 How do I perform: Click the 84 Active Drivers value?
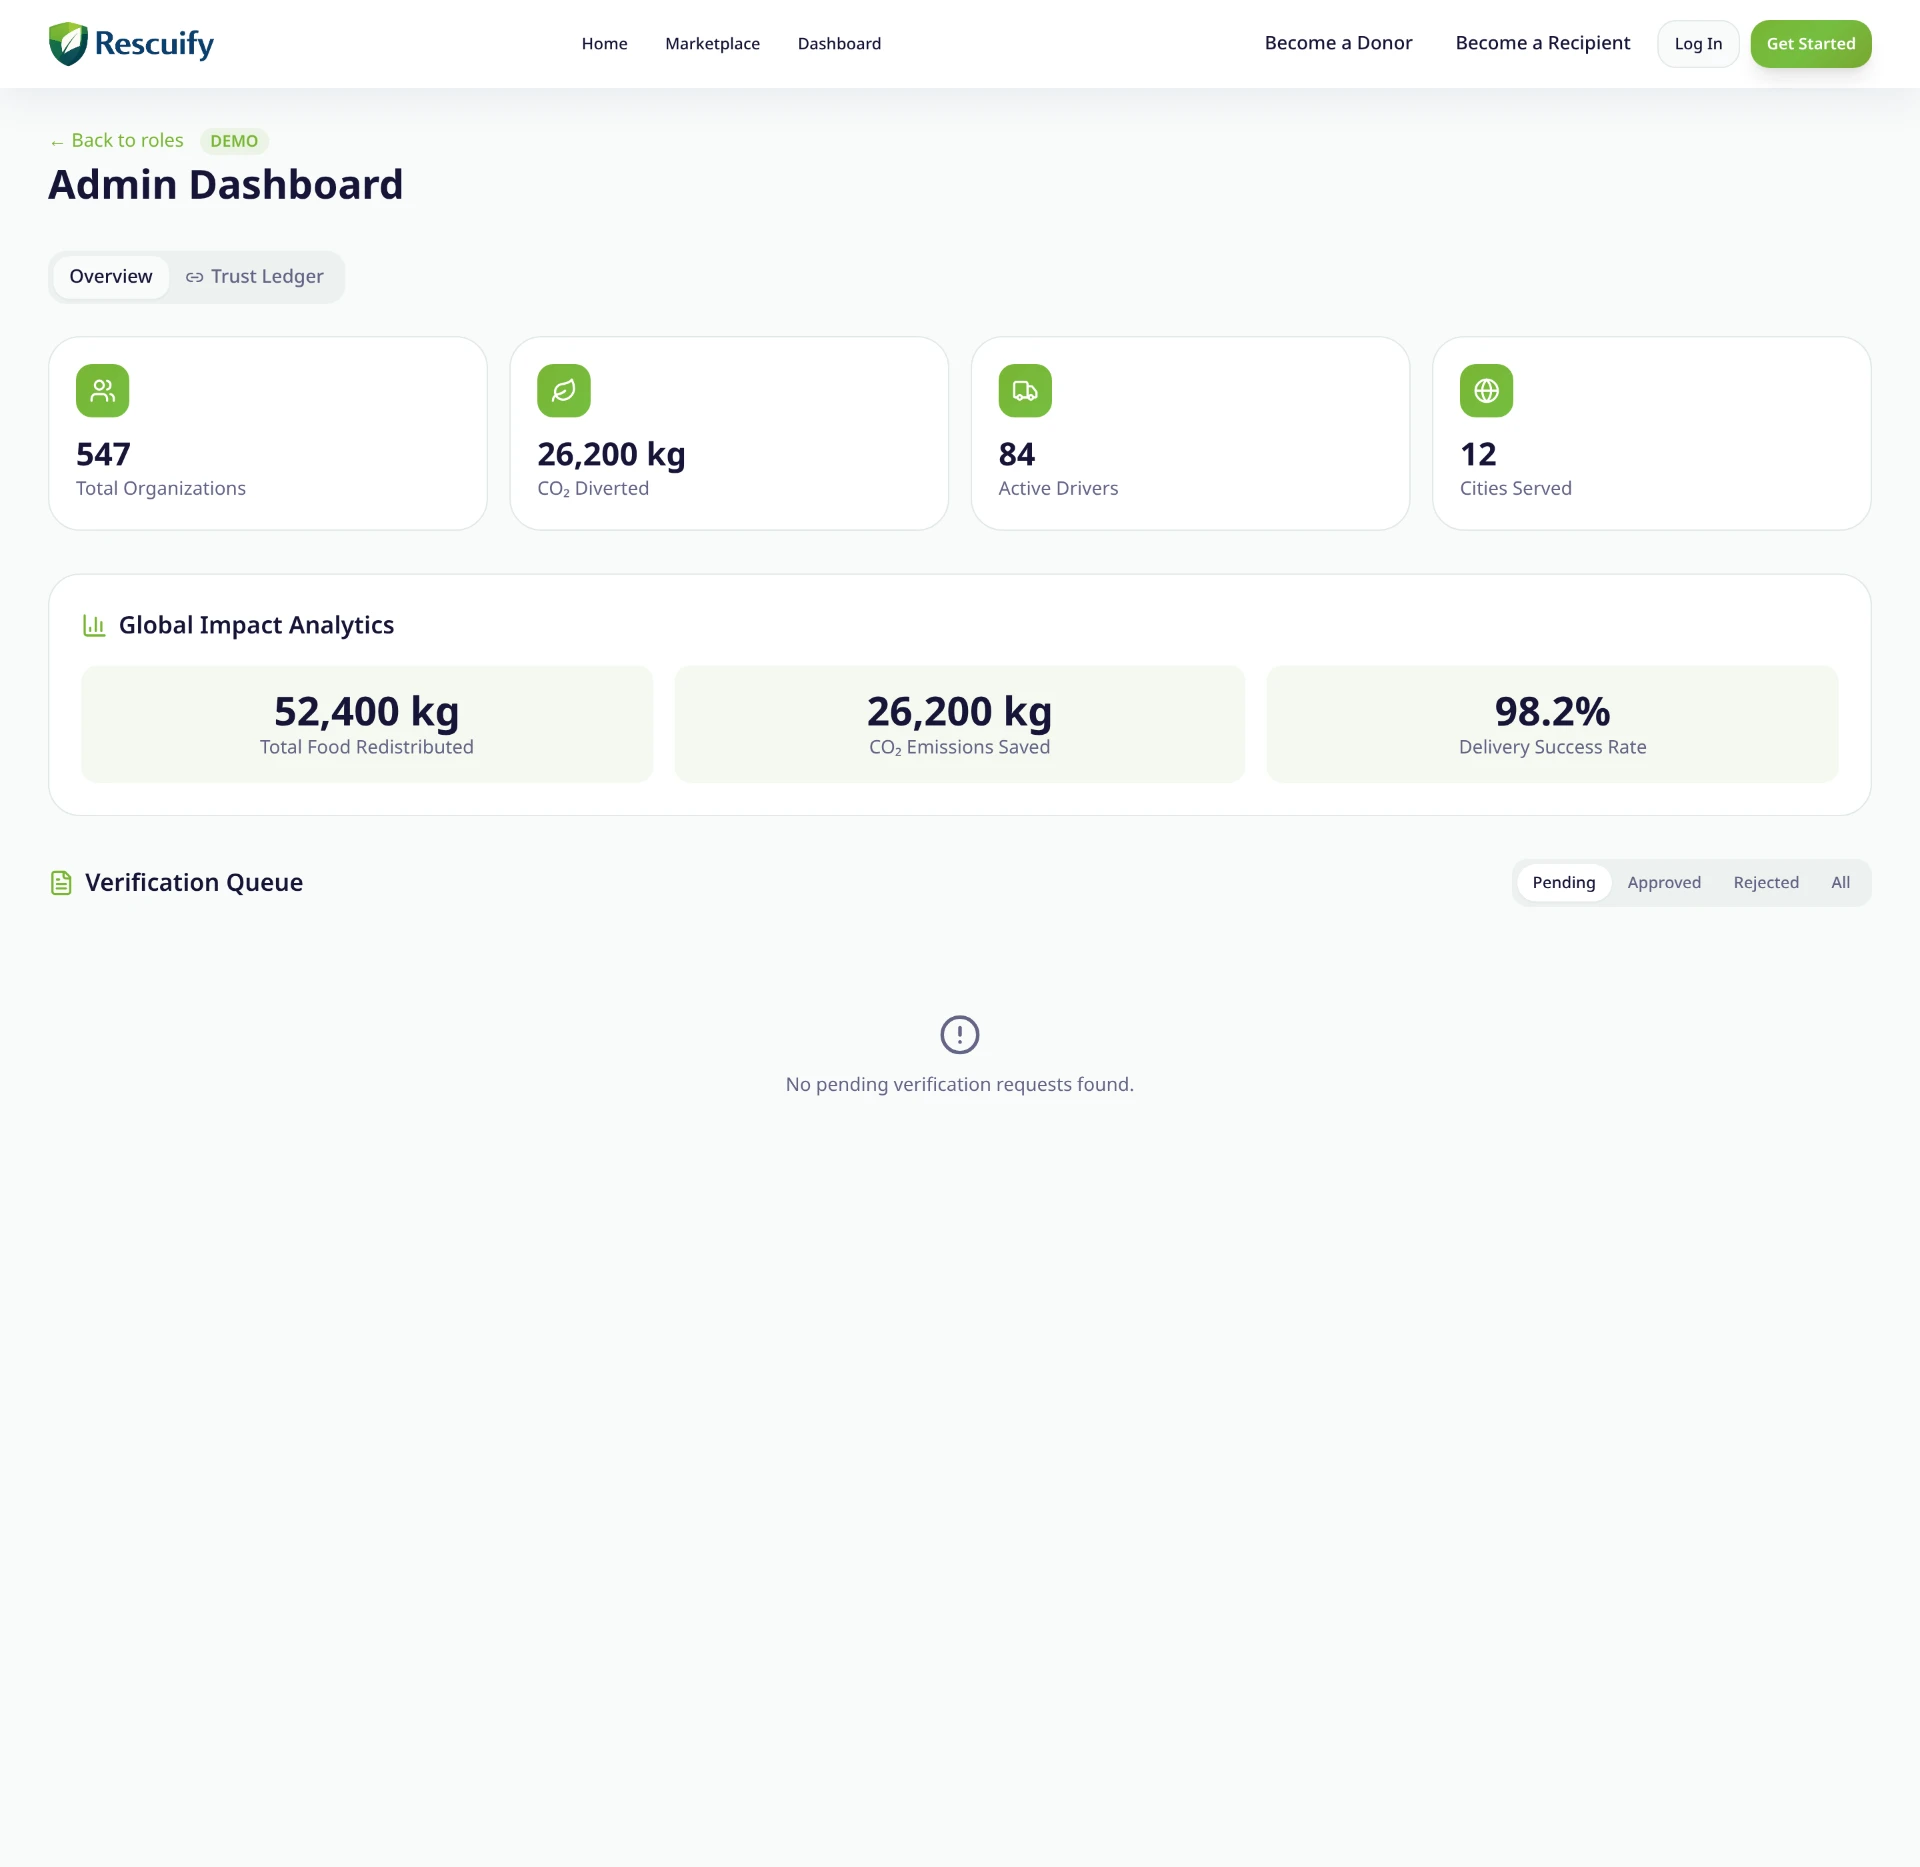1016,455
